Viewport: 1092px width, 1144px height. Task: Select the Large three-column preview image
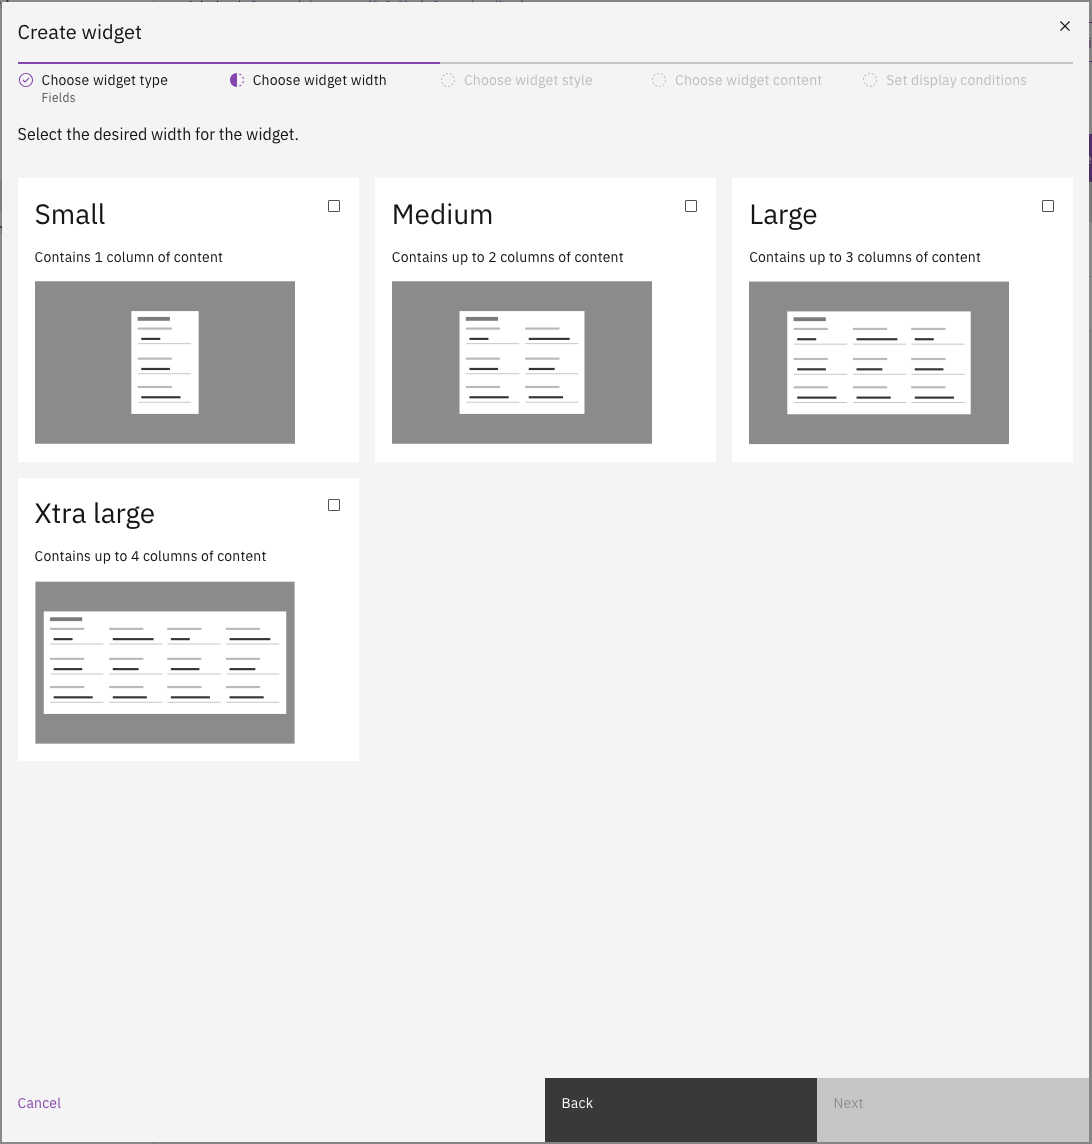(879, 362)
